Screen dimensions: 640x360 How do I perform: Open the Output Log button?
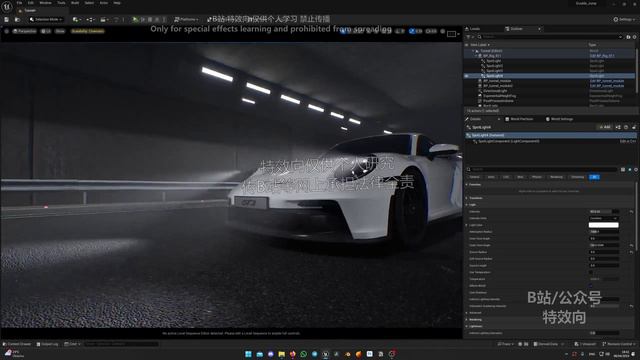(47, 344)
